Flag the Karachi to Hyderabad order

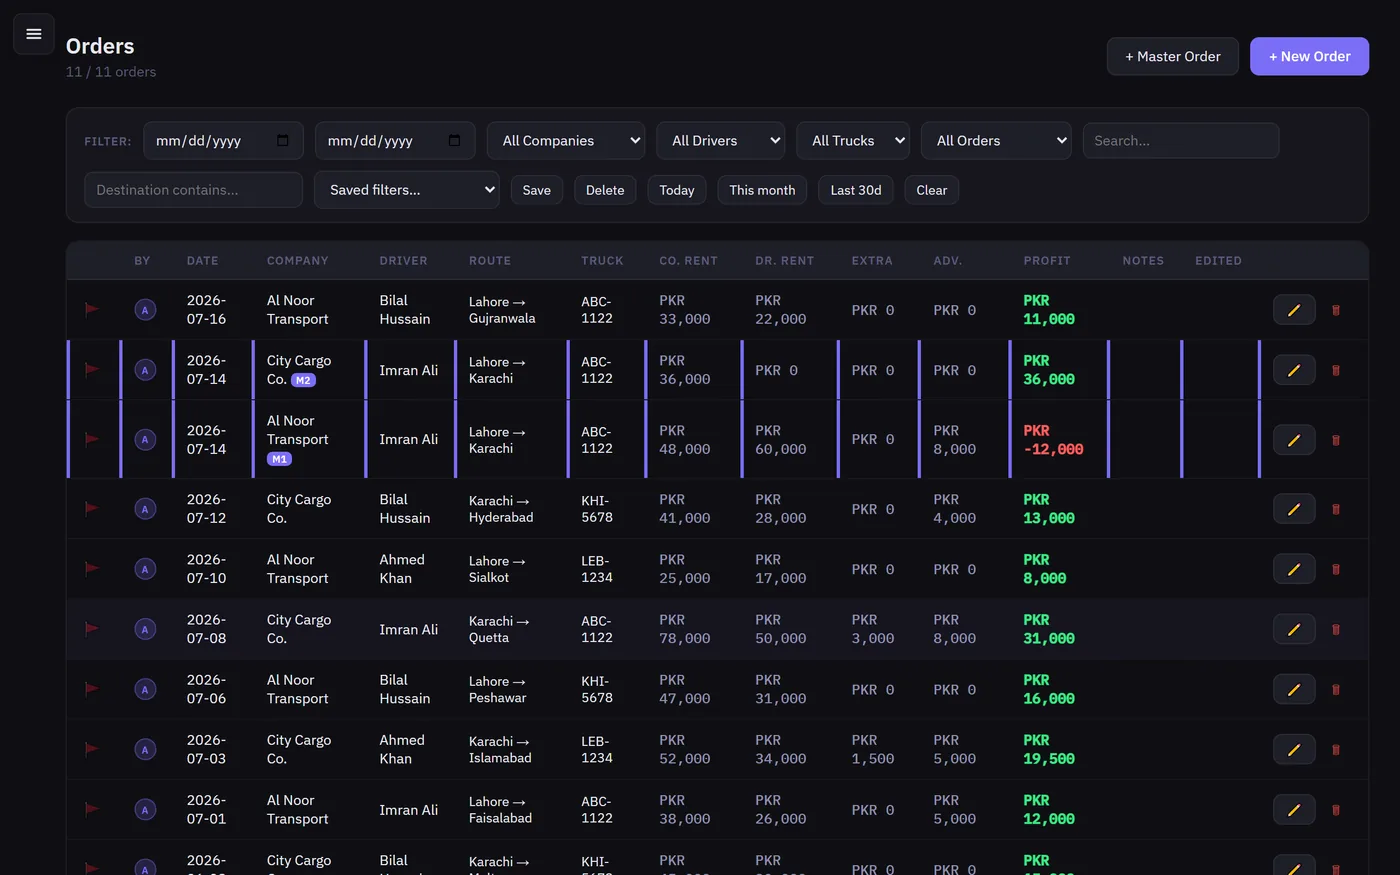(x=92, y=508)
